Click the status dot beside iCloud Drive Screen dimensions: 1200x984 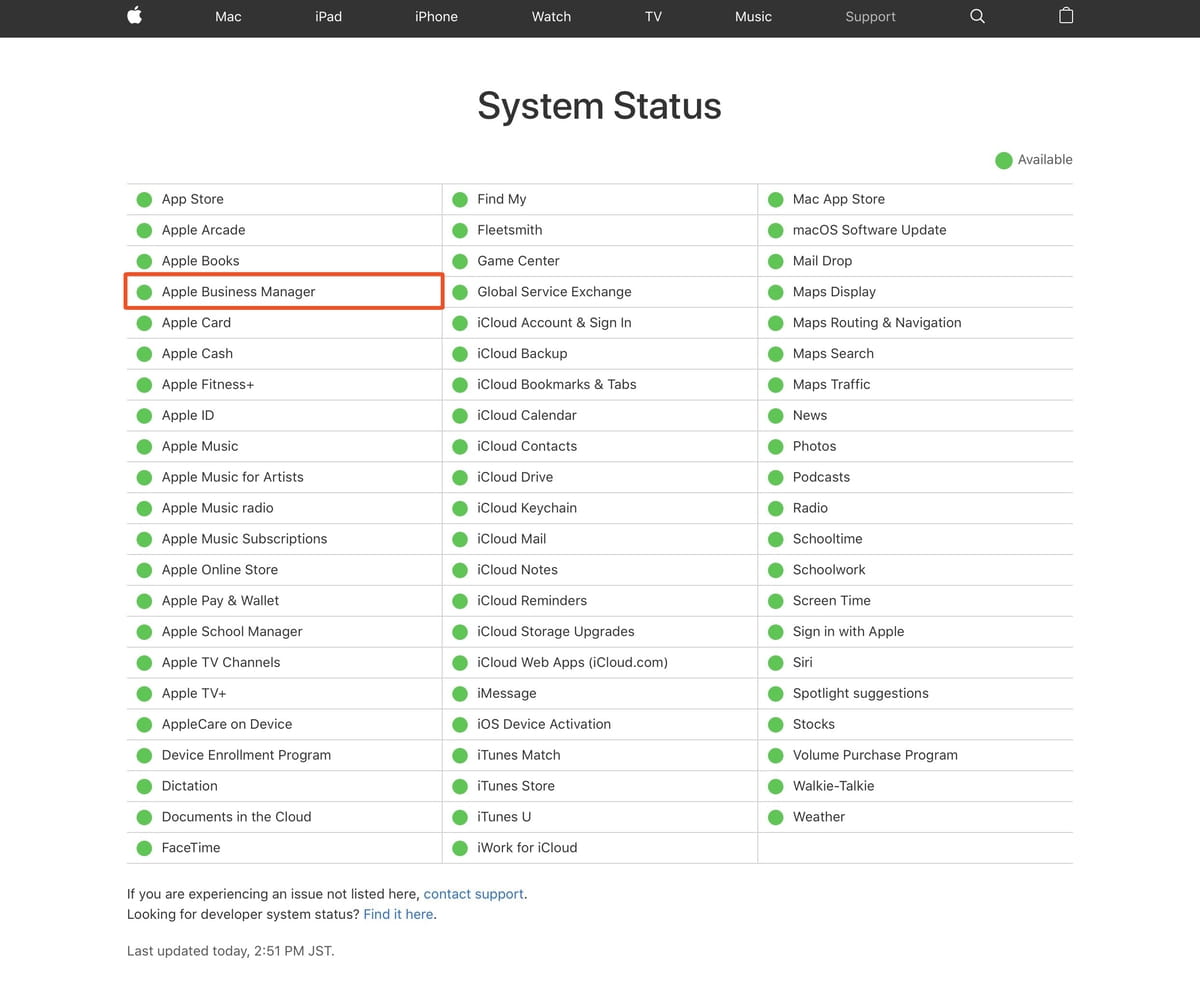[460, 477]
